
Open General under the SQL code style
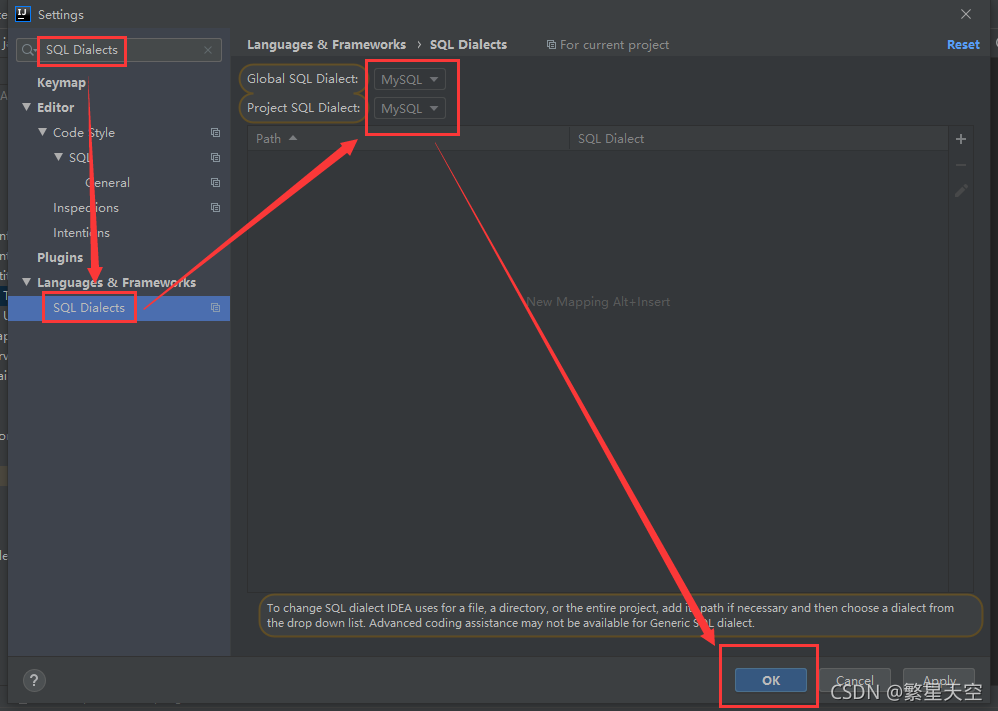pos(107,183)
